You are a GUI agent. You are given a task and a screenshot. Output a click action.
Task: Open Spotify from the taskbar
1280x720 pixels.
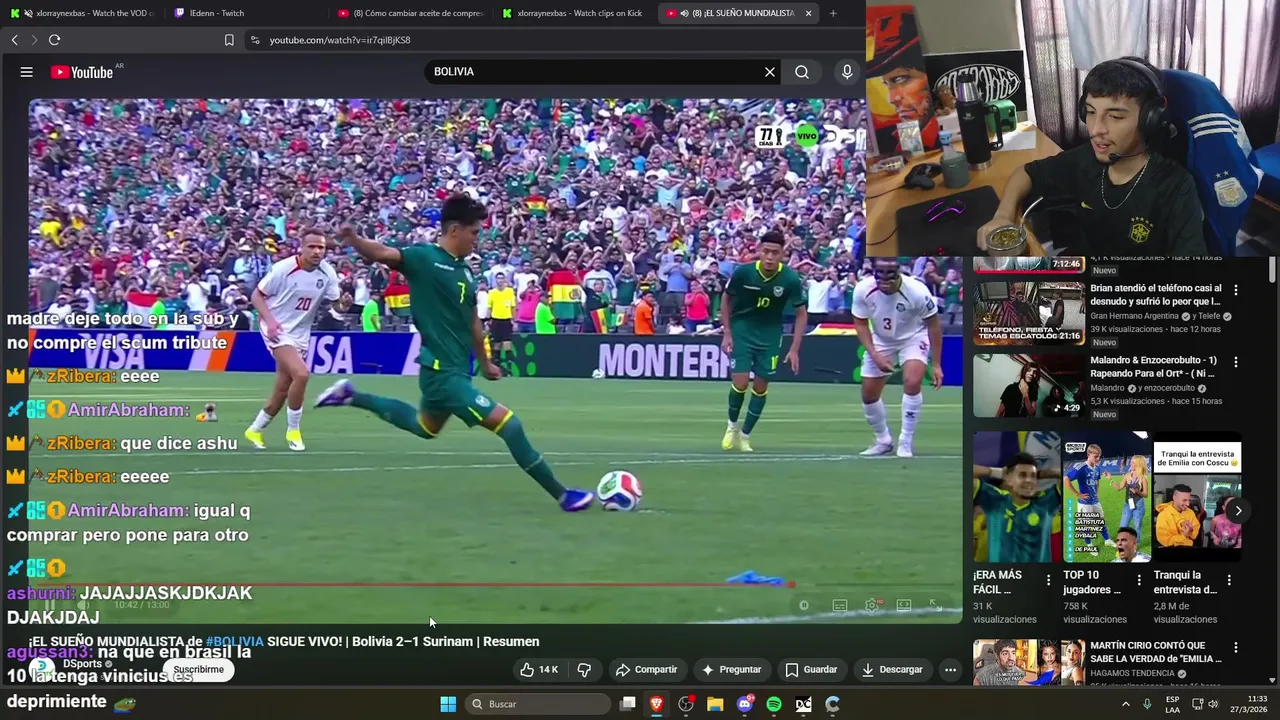click(774, 704)
